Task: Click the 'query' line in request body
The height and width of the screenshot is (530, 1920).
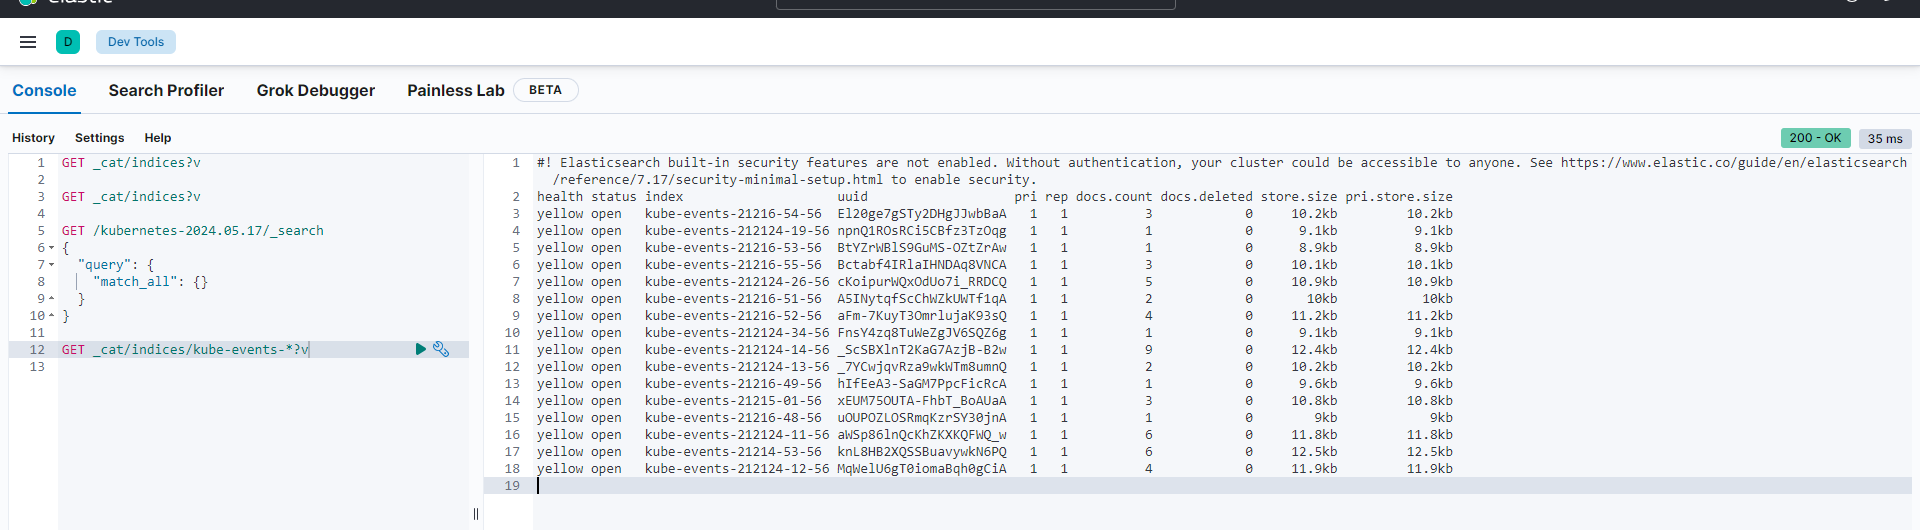Action: pos(116,264)
